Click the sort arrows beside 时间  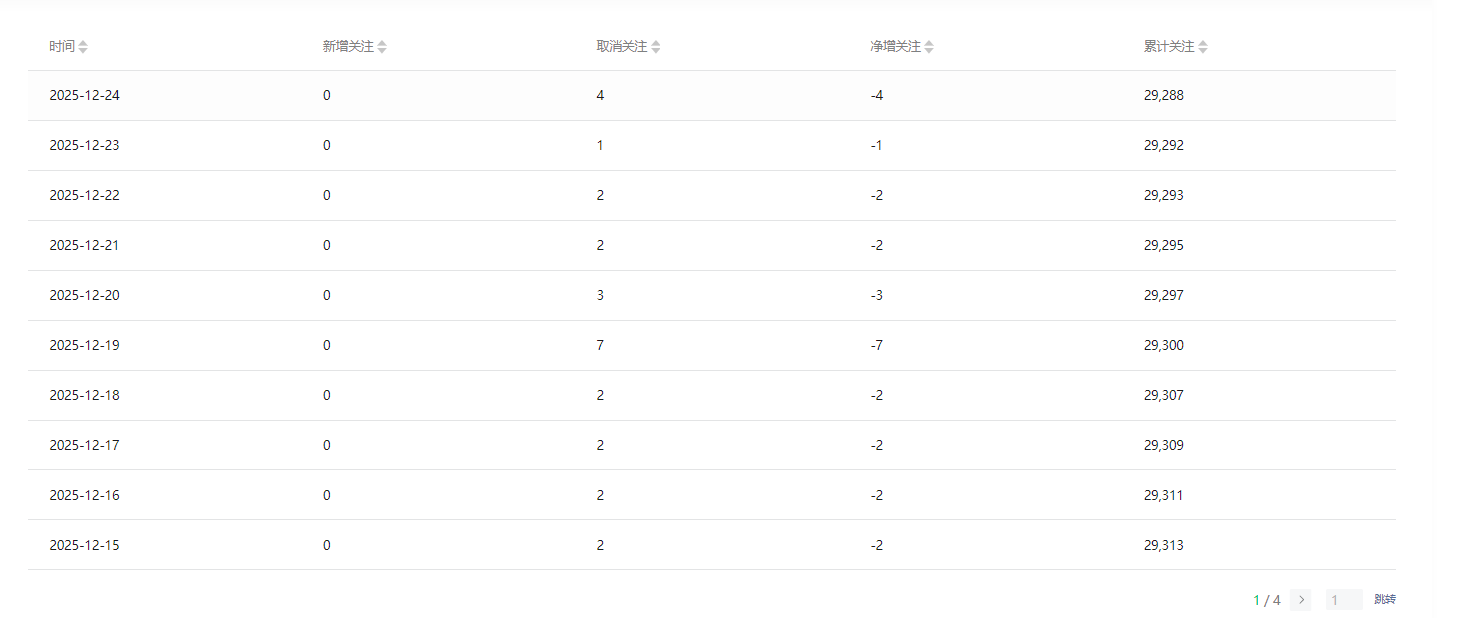pos(83,47)
